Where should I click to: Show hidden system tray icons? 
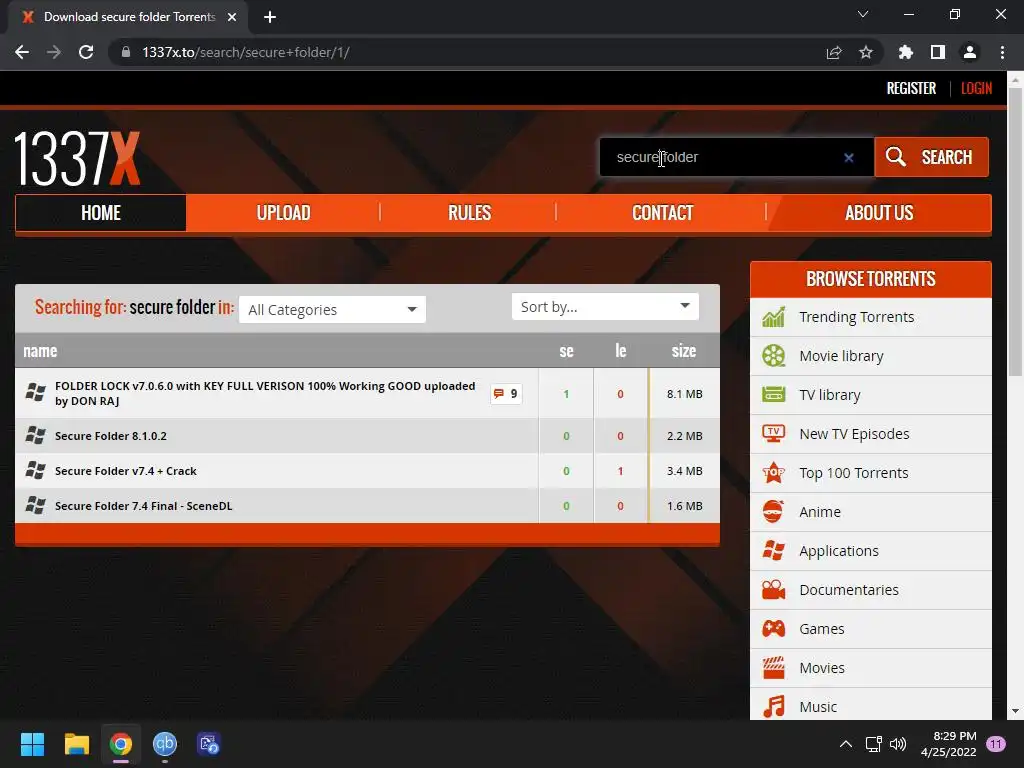[x=846, y=744]
